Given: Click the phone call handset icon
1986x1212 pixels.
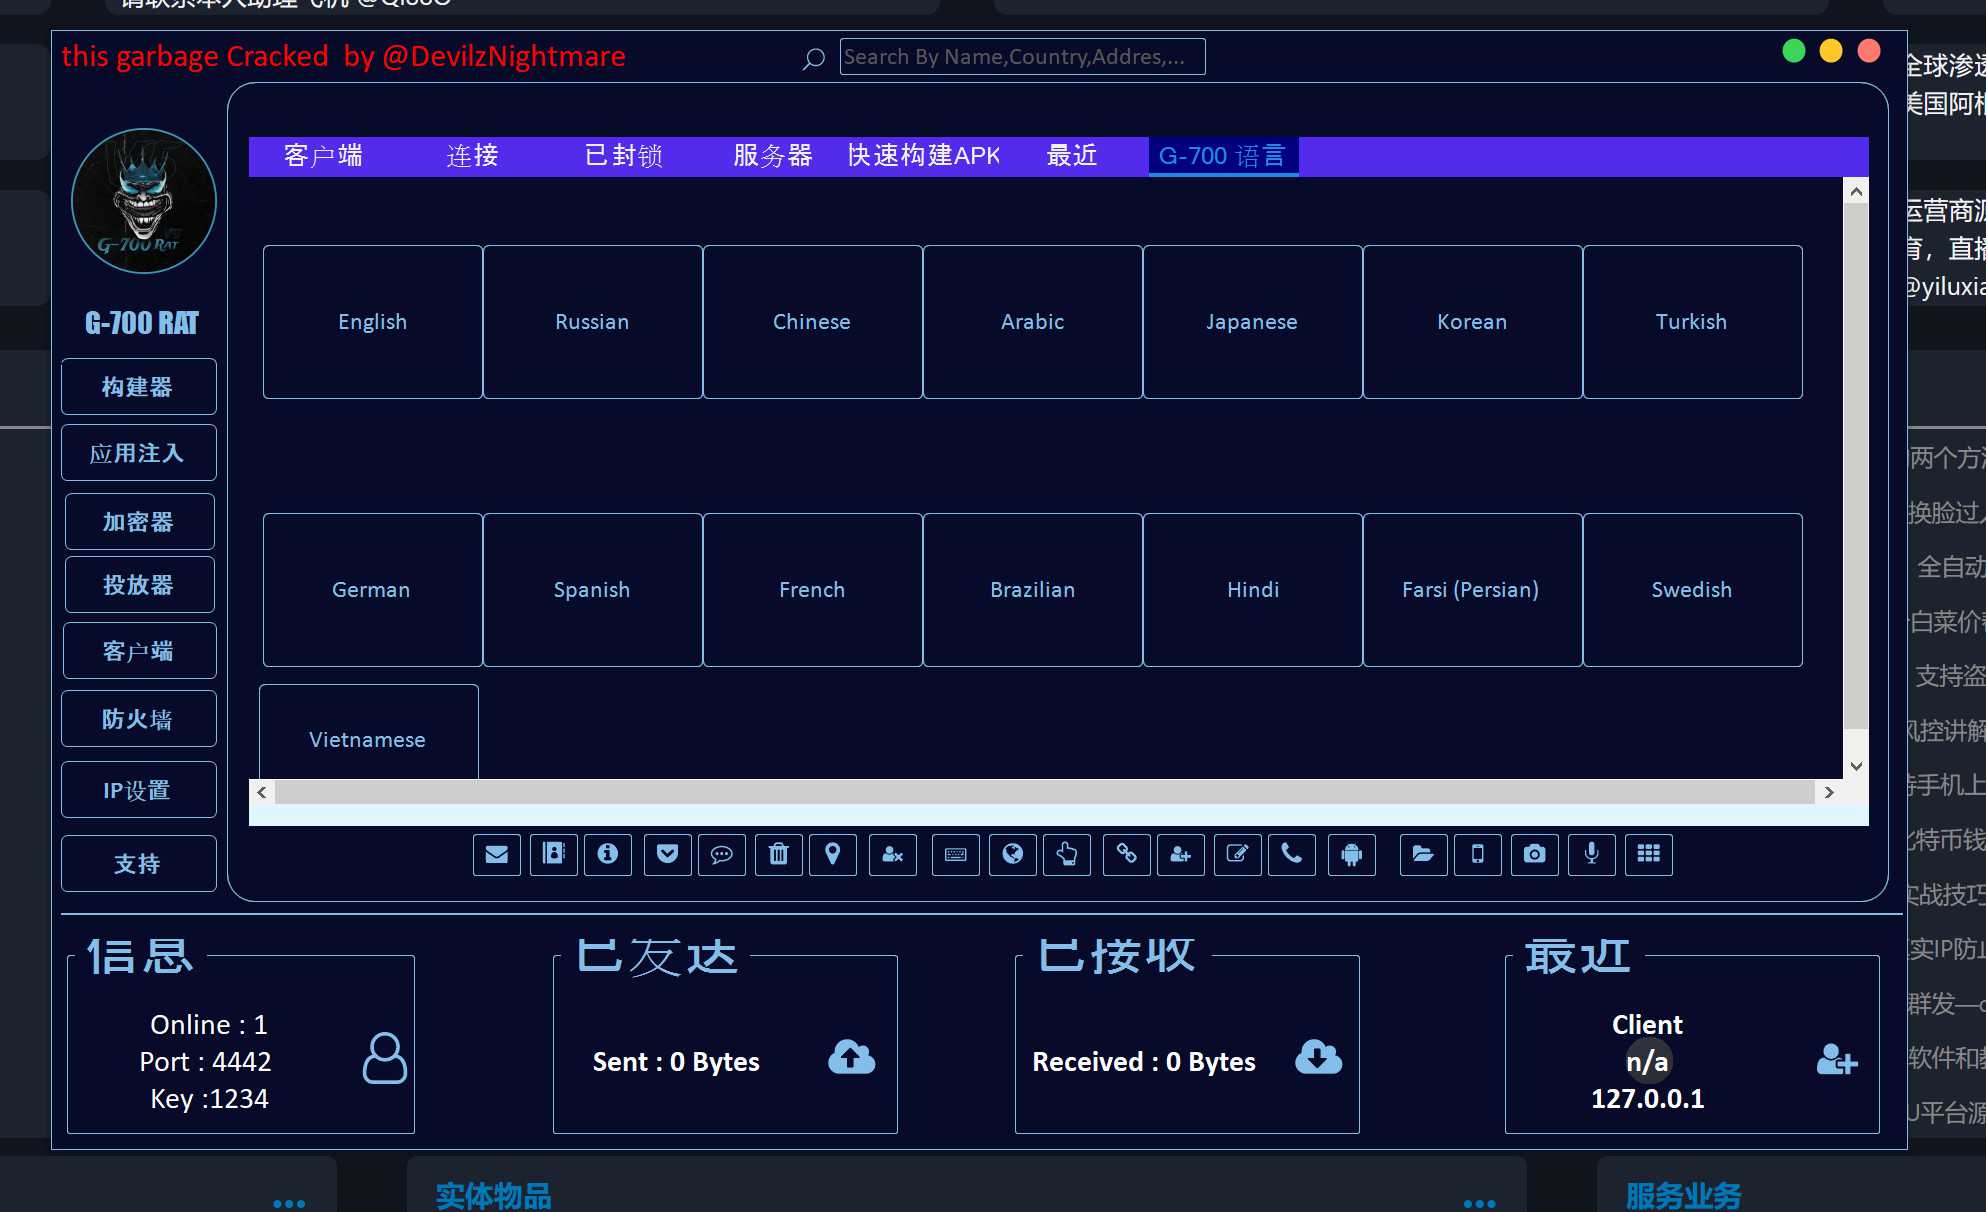Looking at the screenshot, I should pos(1292,854).
